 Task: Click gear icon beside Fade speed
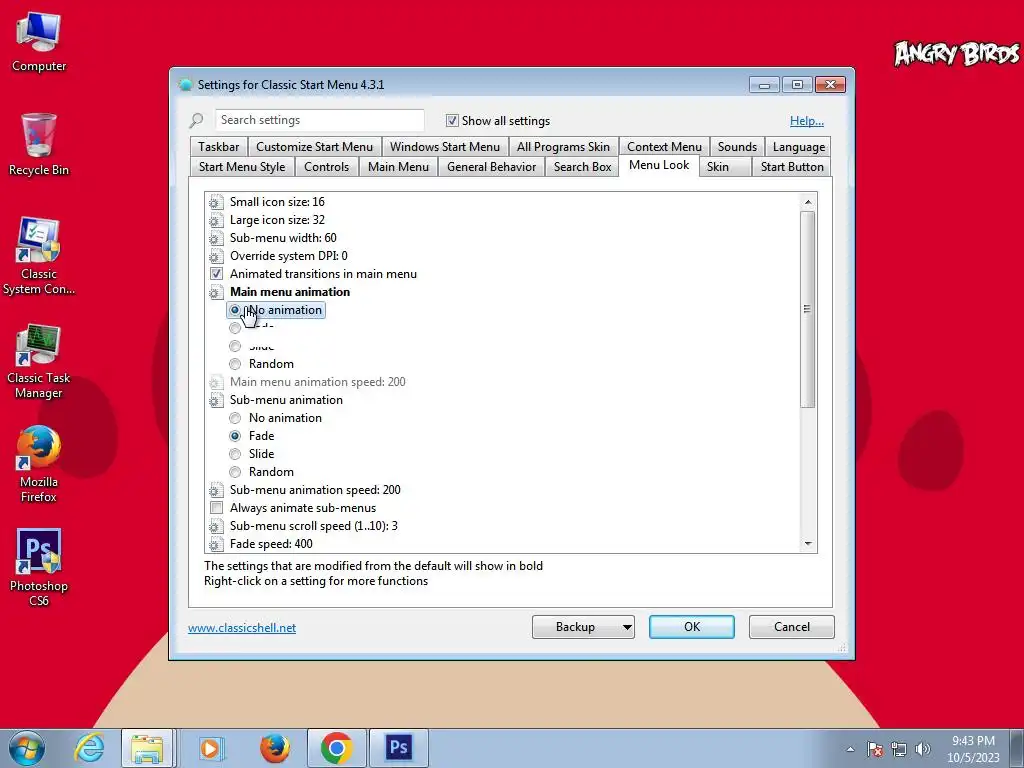[x=216, y=545]
